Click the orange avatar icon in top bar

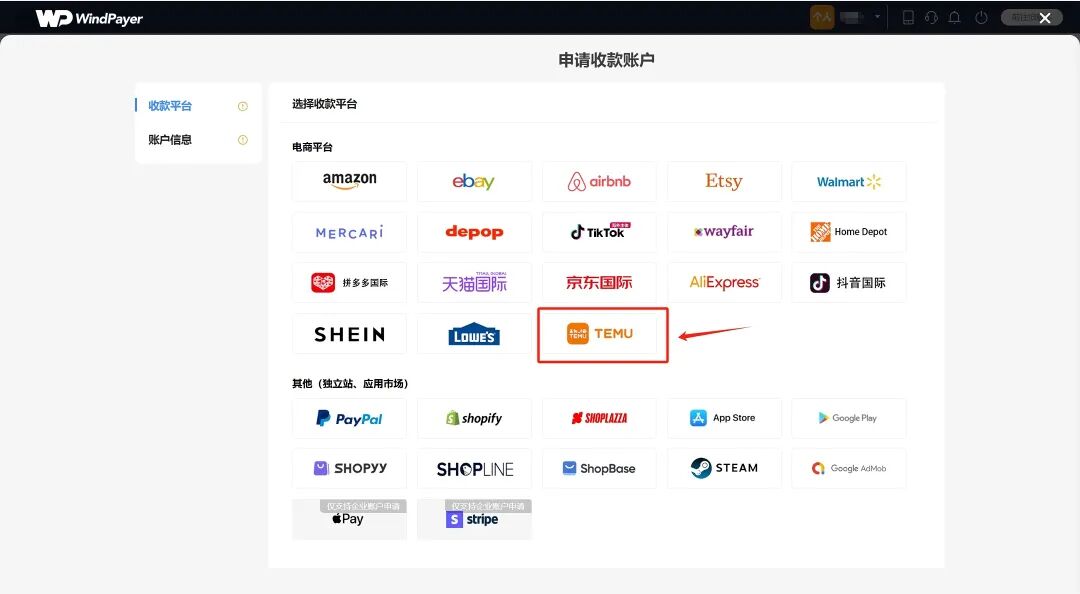[821, 16]
